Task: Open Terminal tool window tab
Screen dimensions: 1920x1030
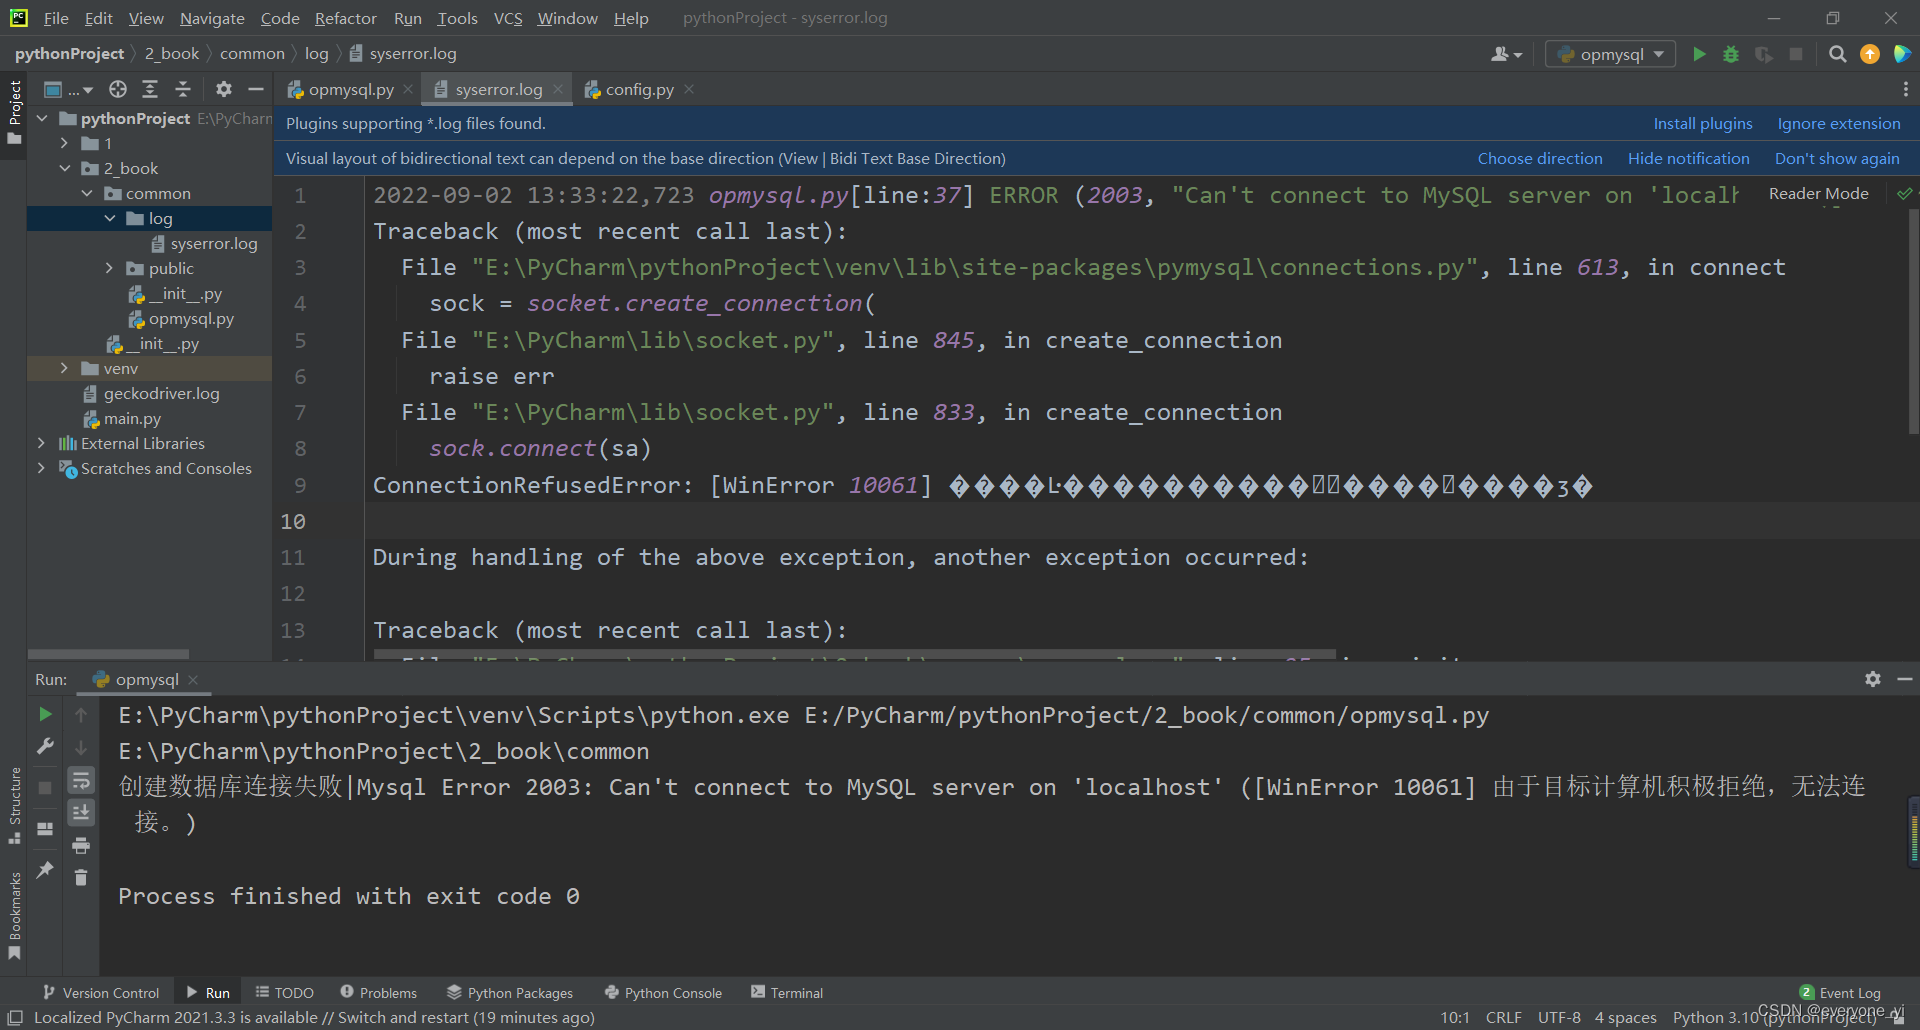Action: click(x=787, y=992)
